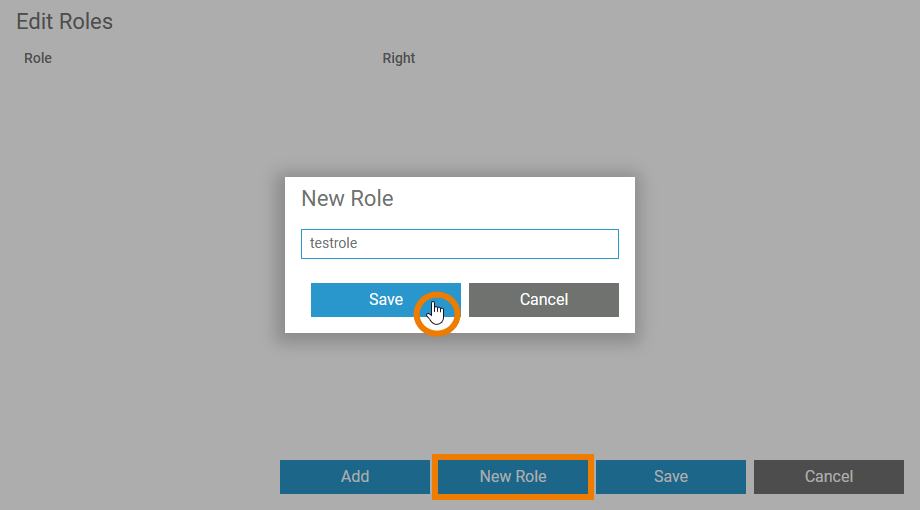920x510 pixels.
Task: Click Cancel right of the bottom Save
Action: pos(828,477)
